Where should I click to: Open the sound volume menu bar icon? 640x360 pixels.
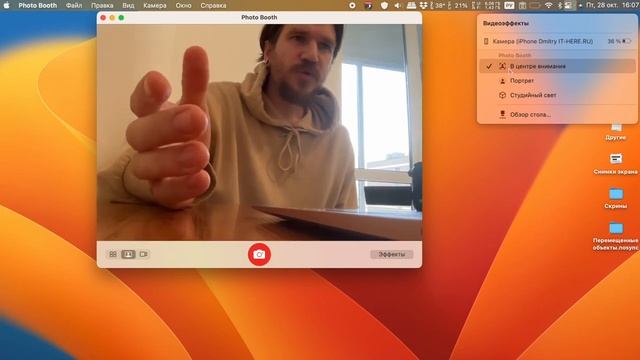coord(398,5)
